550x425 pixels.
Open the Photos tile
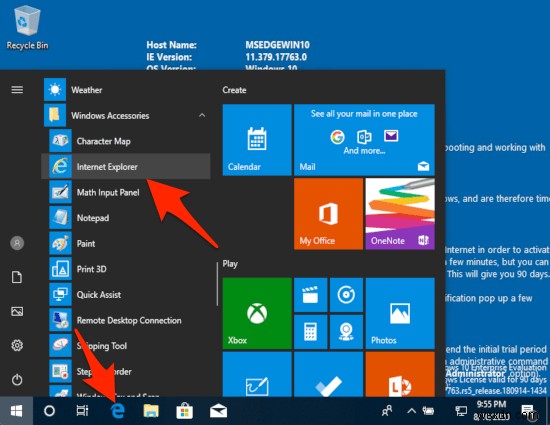pos(400,313)
